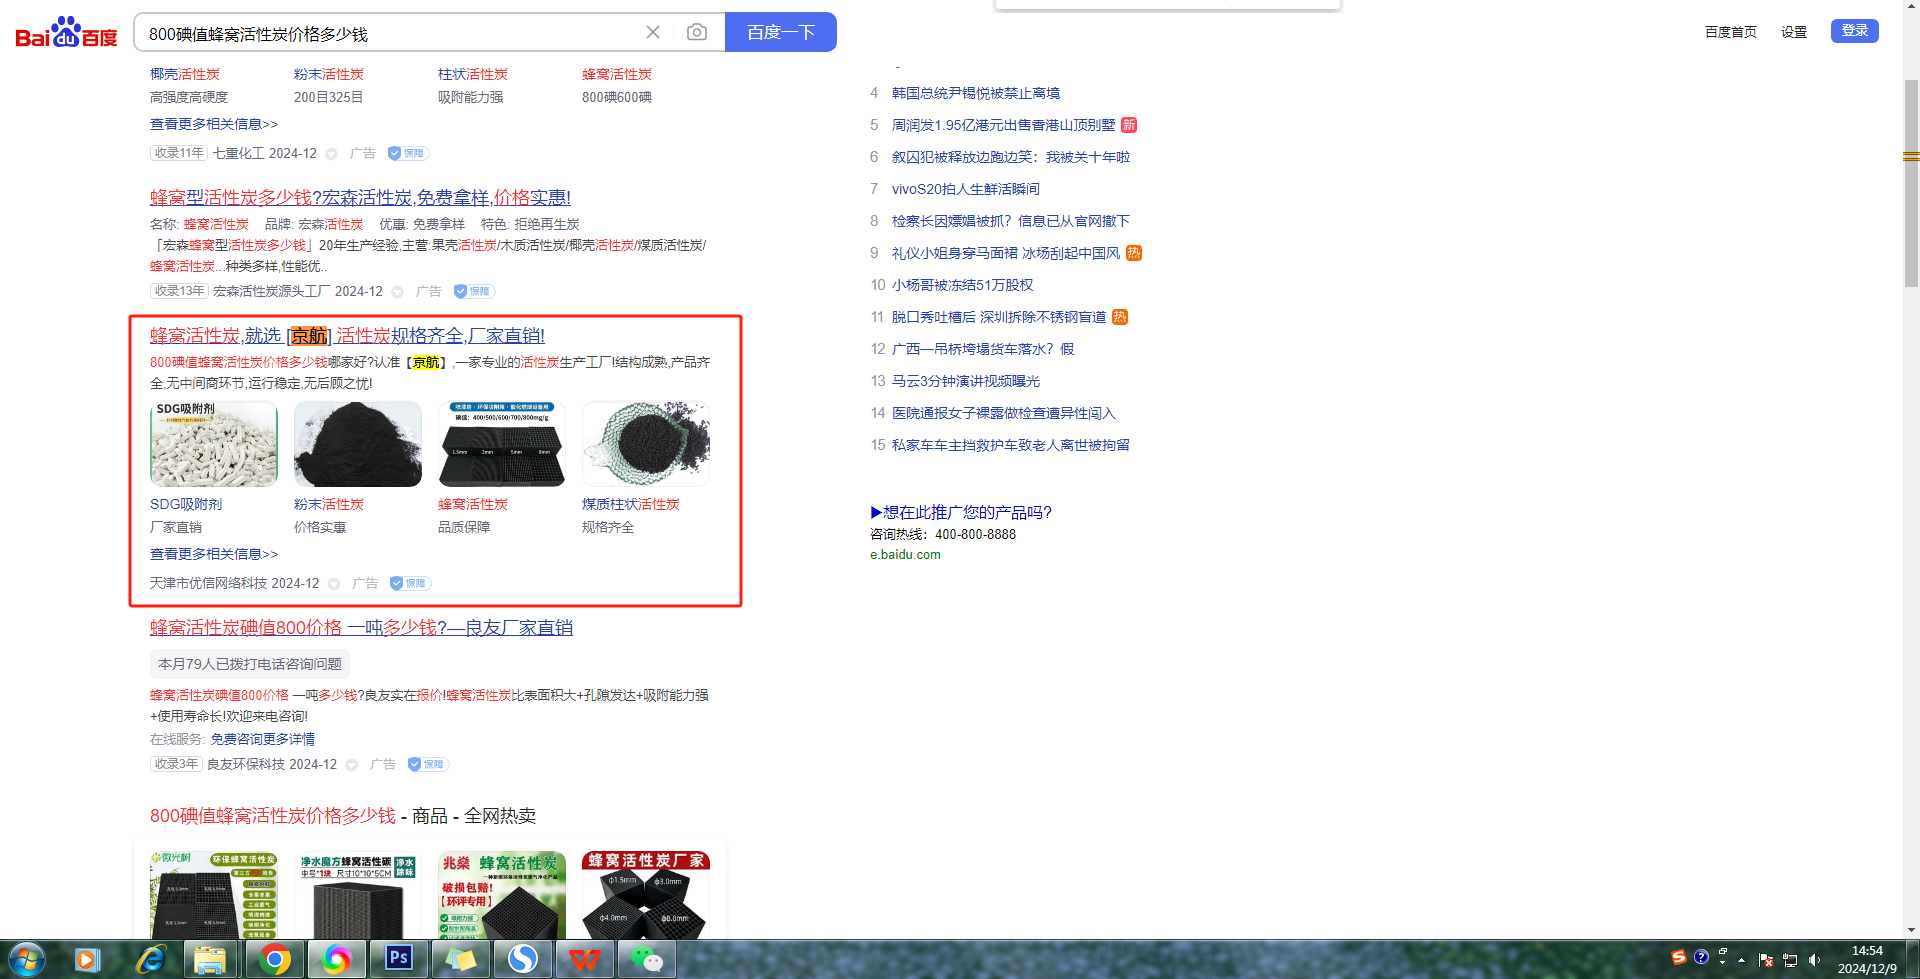The height and width of the screenshot is (979, 1920).
Task: Open the SDG吸附剂 product thumbnail
Action: pyautogui.click(x=214, y=444)
